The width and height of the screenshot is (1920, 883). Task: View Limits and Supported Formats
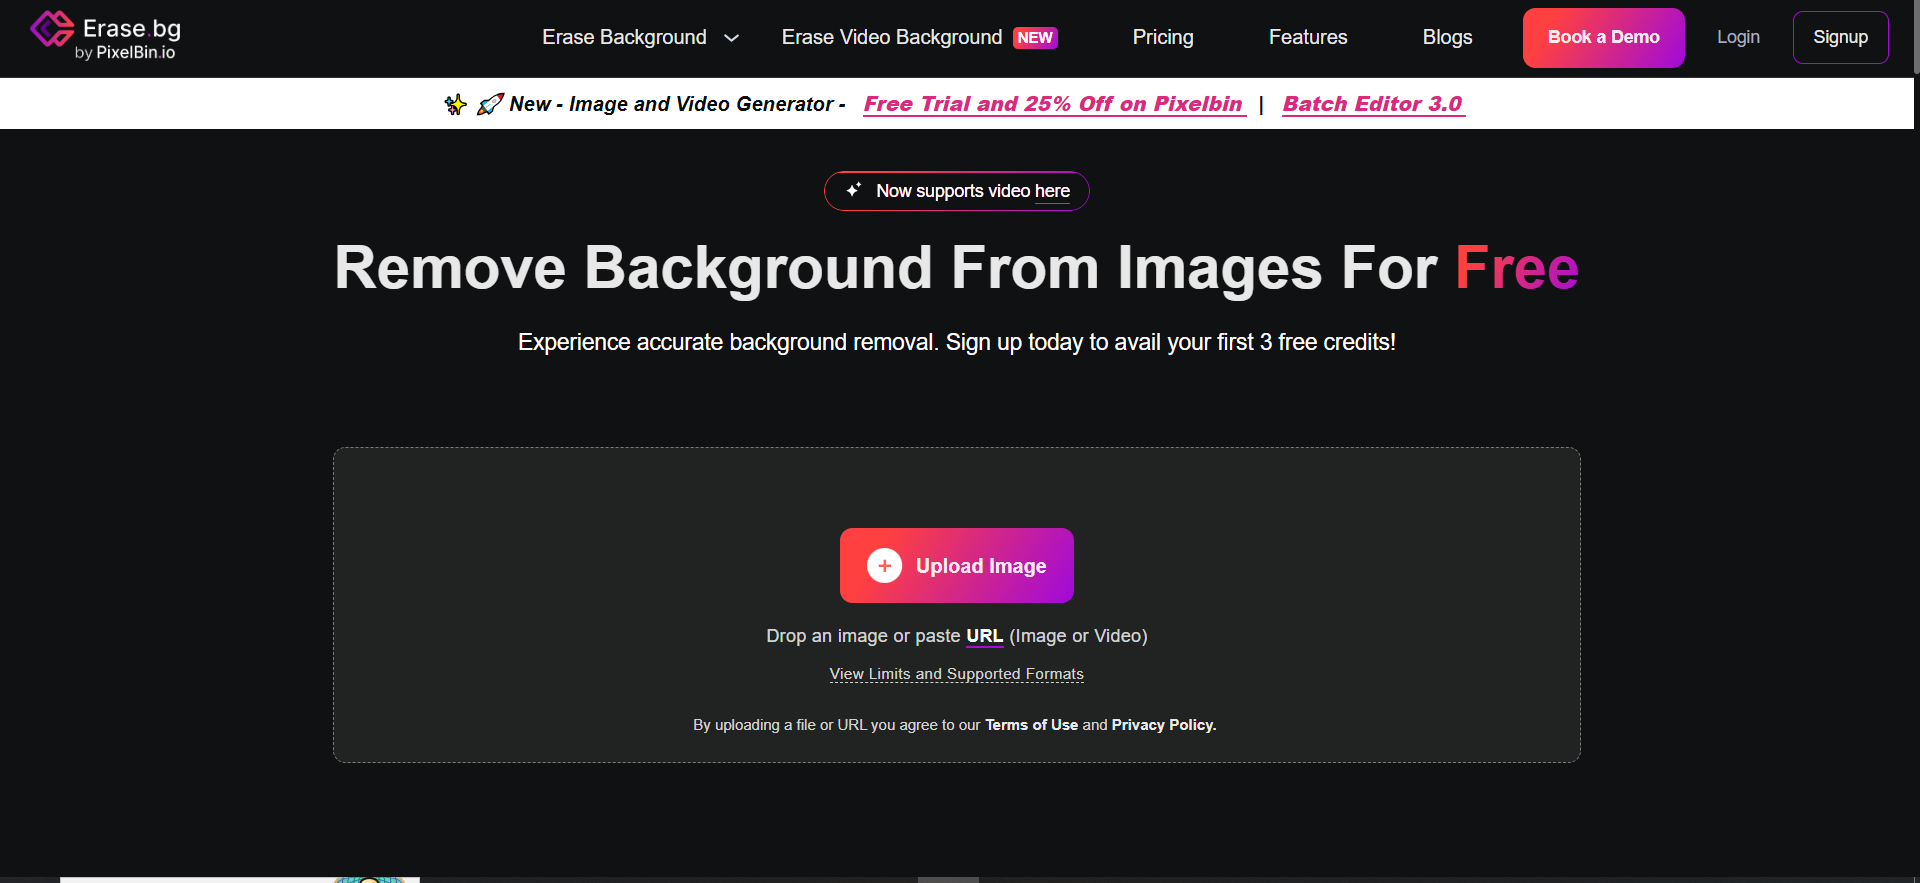pyautogui.click(x=957, y=674)
